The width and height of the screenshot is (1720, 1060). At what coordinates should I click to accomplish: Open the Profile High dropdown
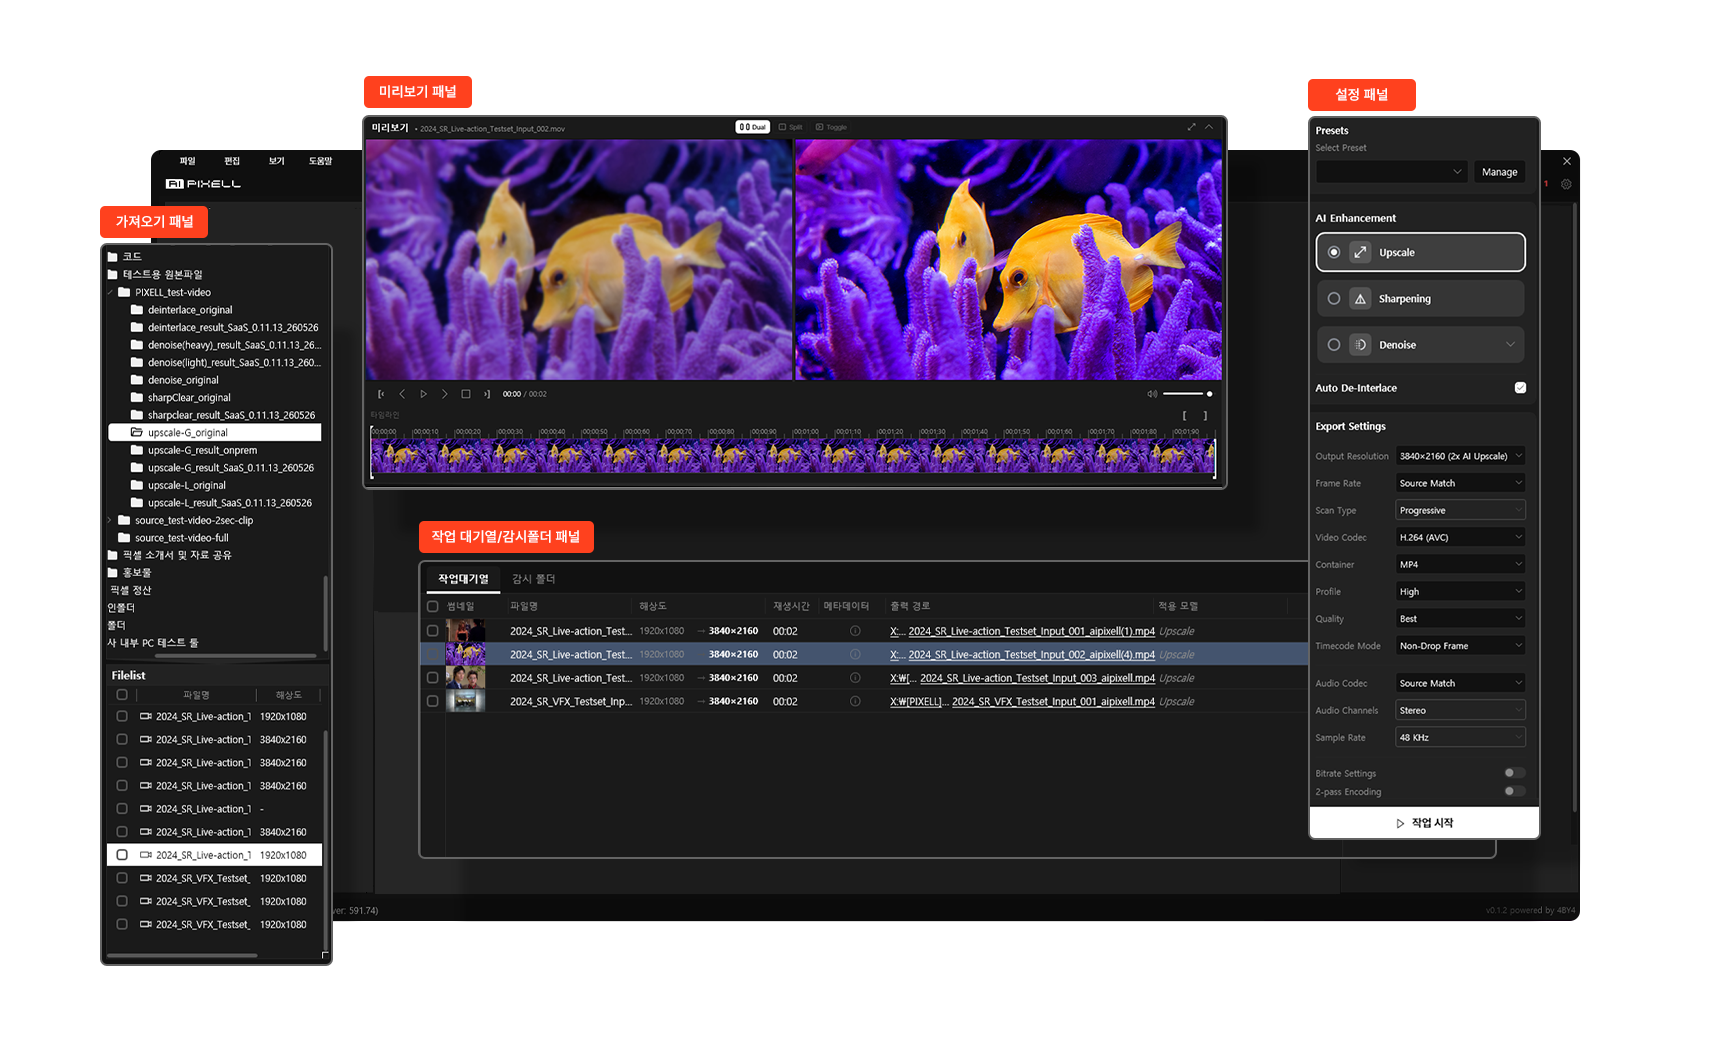(x=1460, y=592)
